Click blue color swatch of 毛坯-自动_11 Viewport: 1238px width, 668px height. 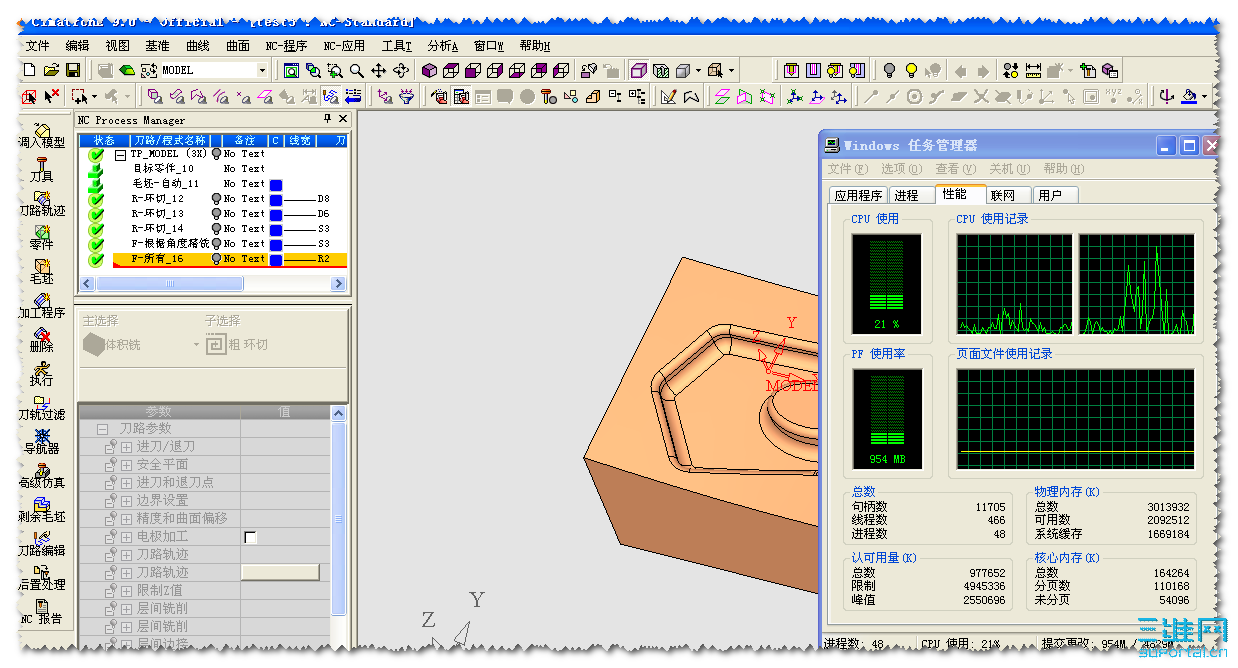276,185
